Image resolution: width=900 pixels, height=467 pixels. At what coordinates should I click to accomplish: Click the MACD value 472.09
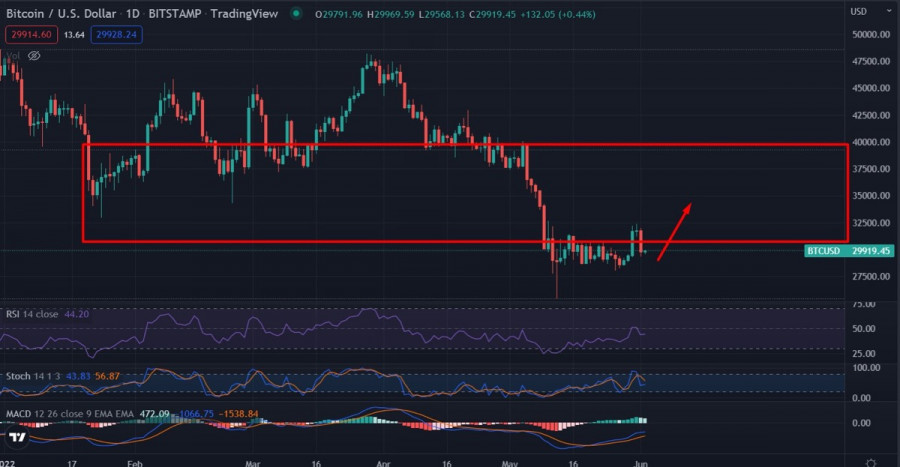pos(154,414)
